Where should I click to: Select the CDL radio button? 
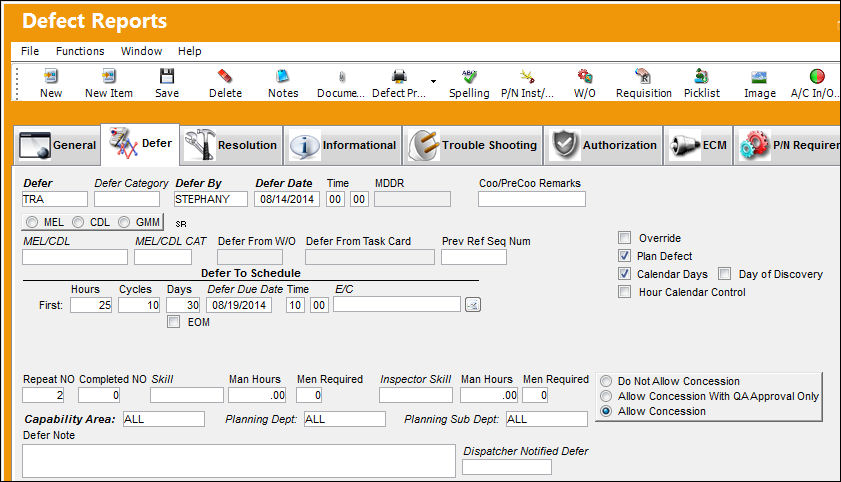coord(78,222)
